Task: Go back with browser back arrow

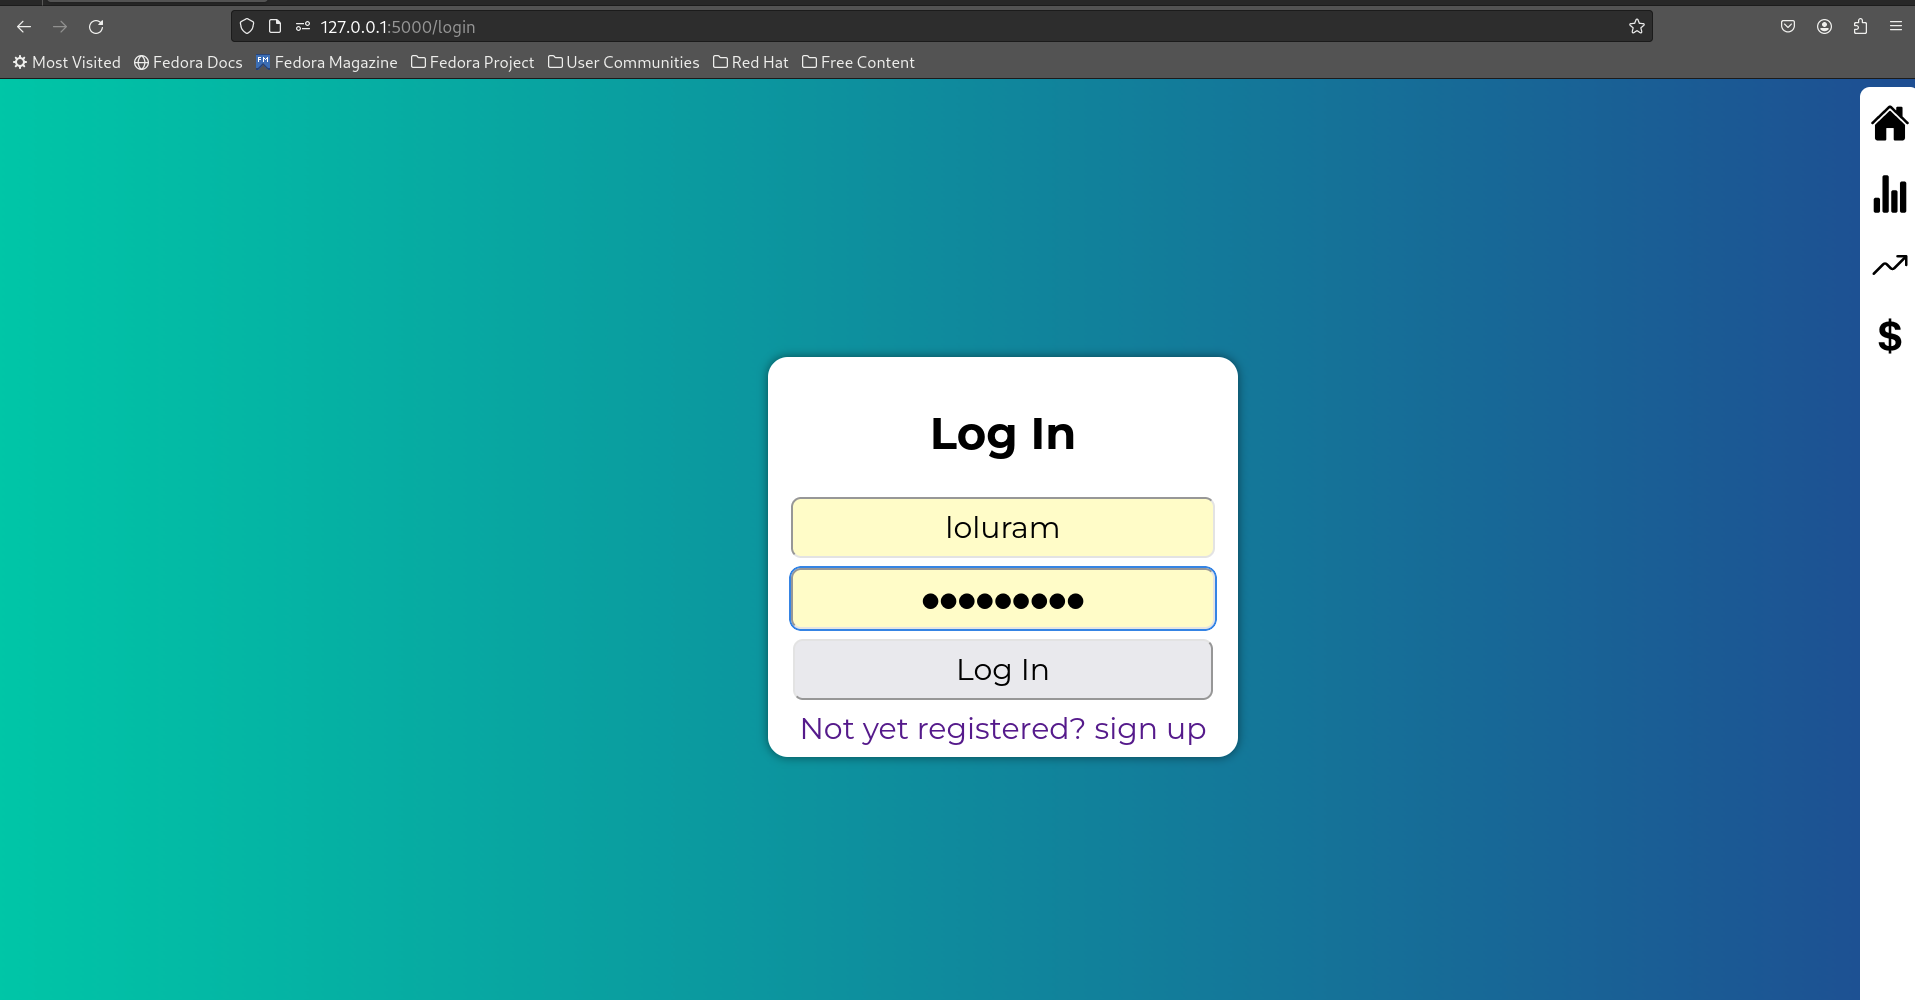Action: (x=24, y=27)
